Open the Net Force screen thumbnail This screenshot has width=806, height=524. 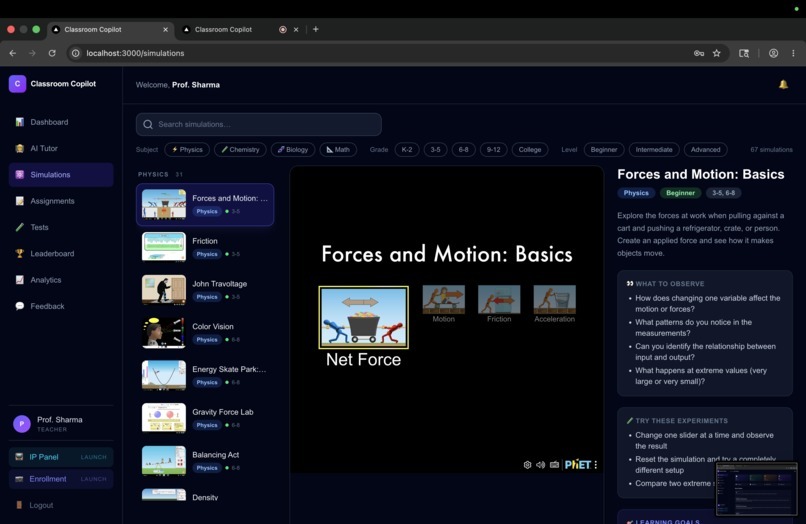tap(363, 317)
